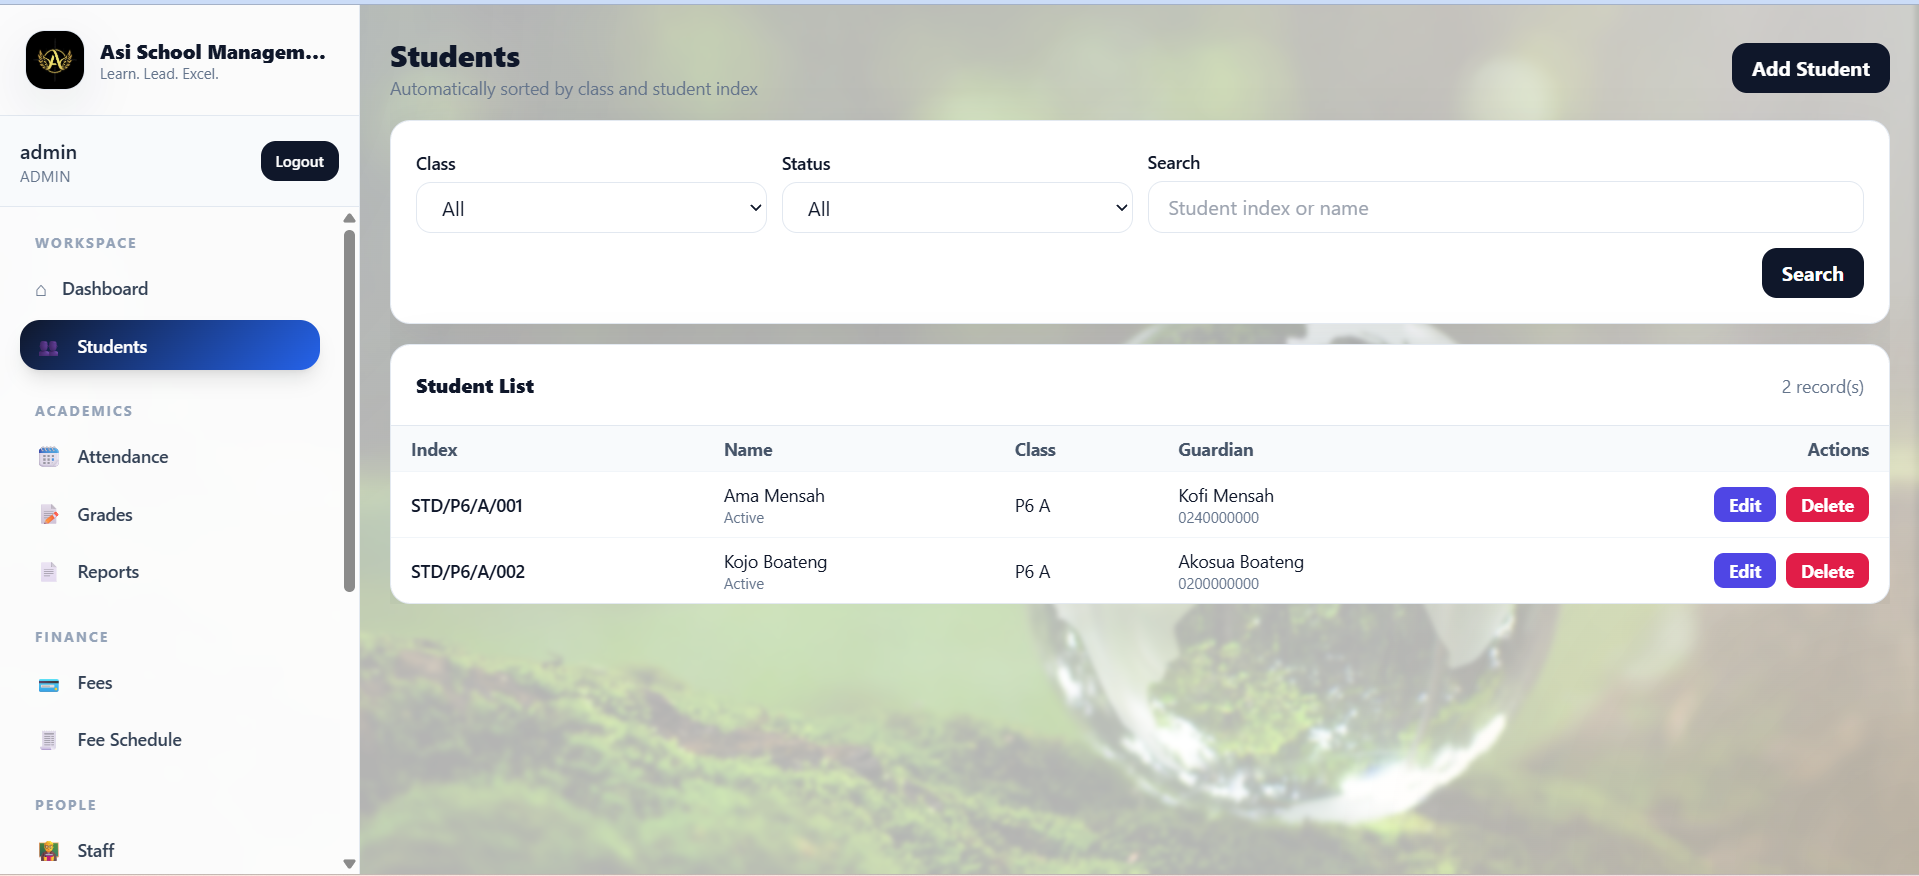Click guardian Kofi Mensah
Viewport: 1919px width, 876px height.
click(1226, 496)
